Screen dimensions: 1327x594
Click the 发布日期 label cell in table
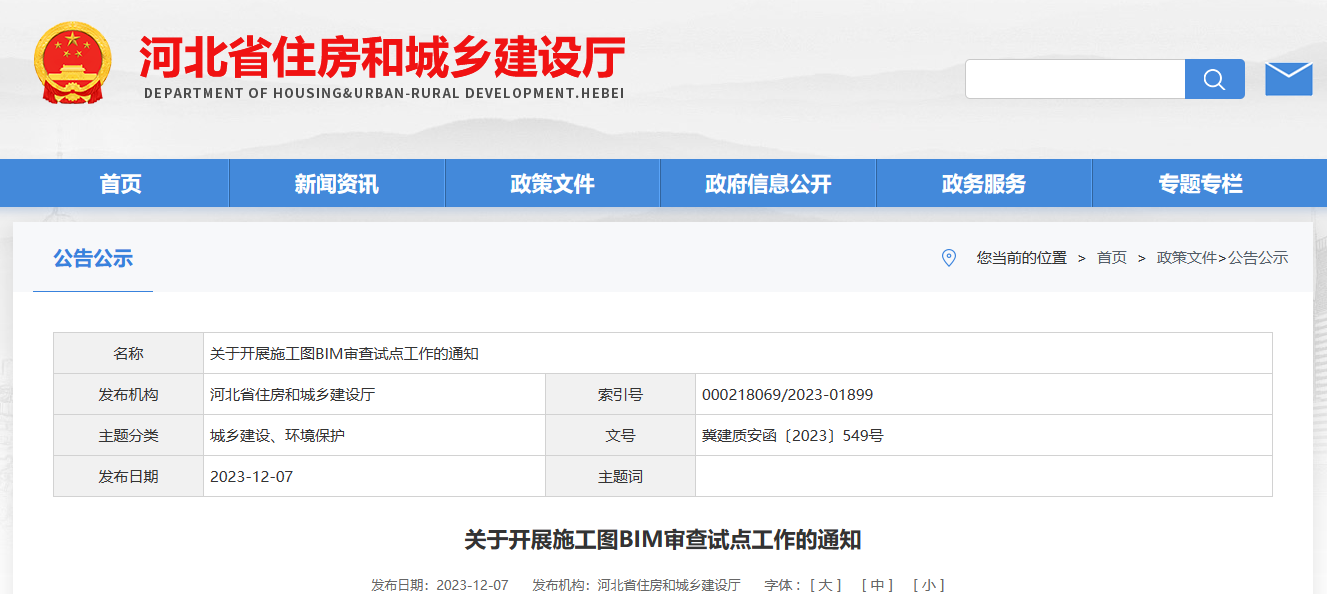129,477
